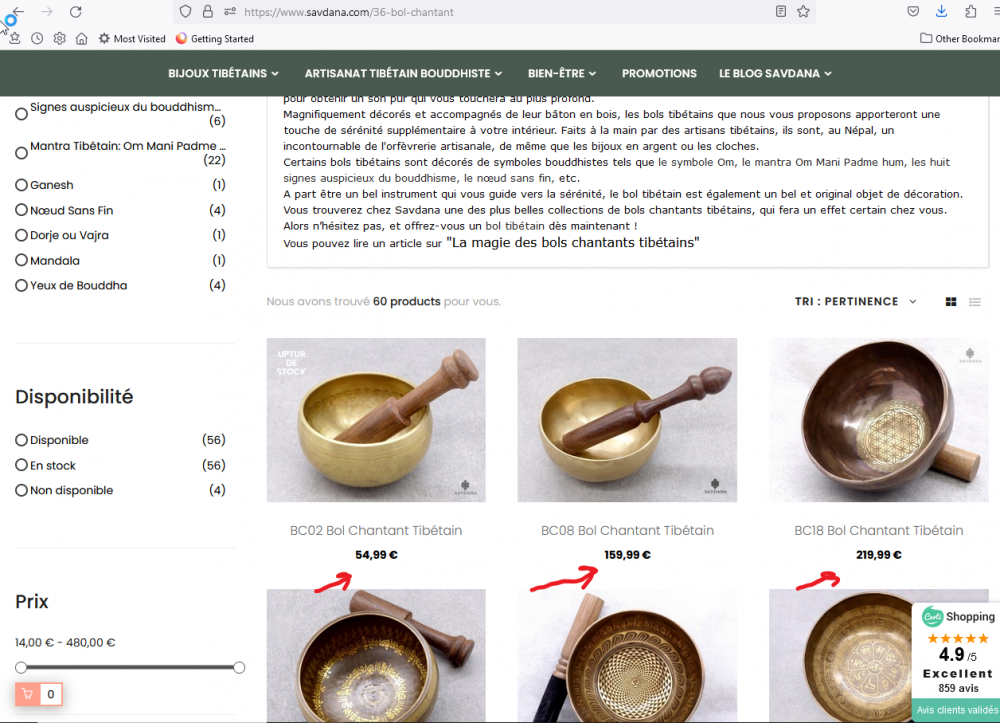Screen dimensions: 1000x723
Task: Open site permissions icon in address bar
Action: click(230, 11)
